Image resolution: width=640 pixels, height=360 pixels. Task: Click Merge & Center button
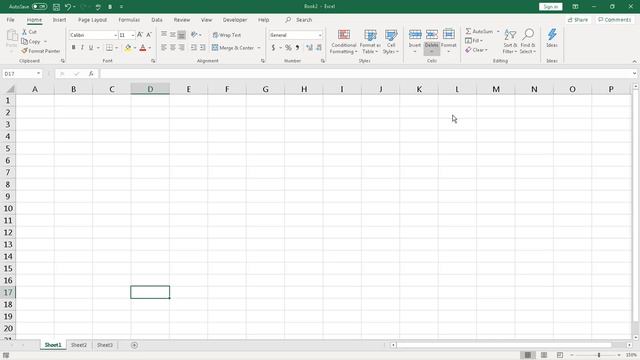click(x=233, y=48)
